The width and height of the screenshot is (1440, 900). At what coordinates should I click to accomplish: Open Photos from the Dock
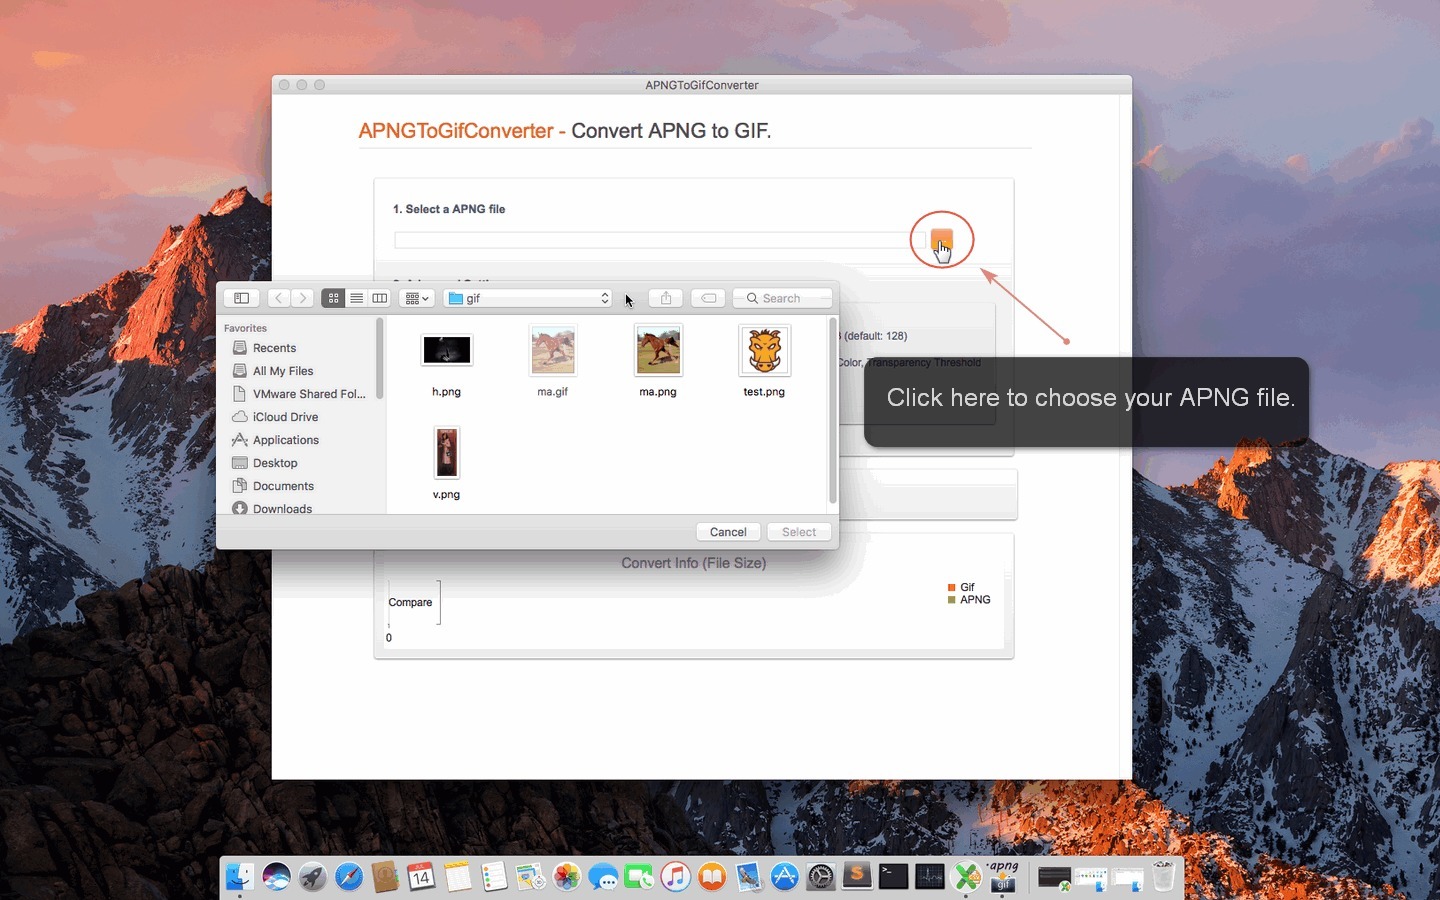[567, 877]
